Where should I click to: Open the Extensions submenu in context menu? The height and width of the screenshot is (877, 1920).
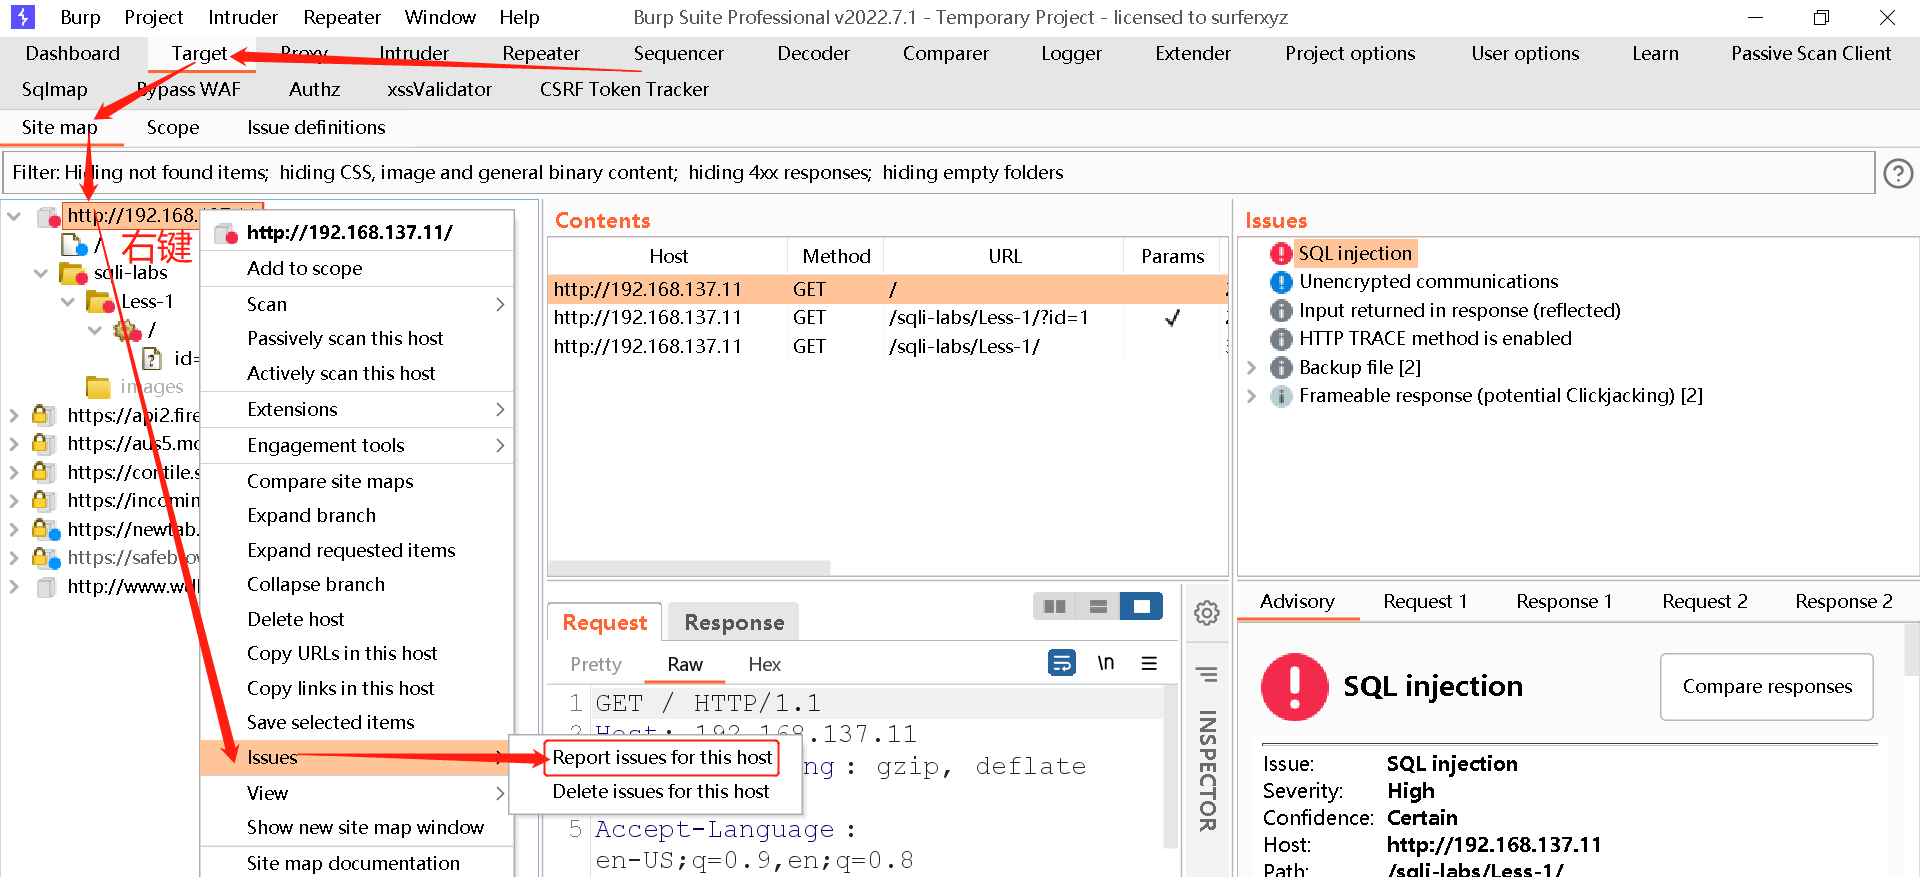click(357, 409)
